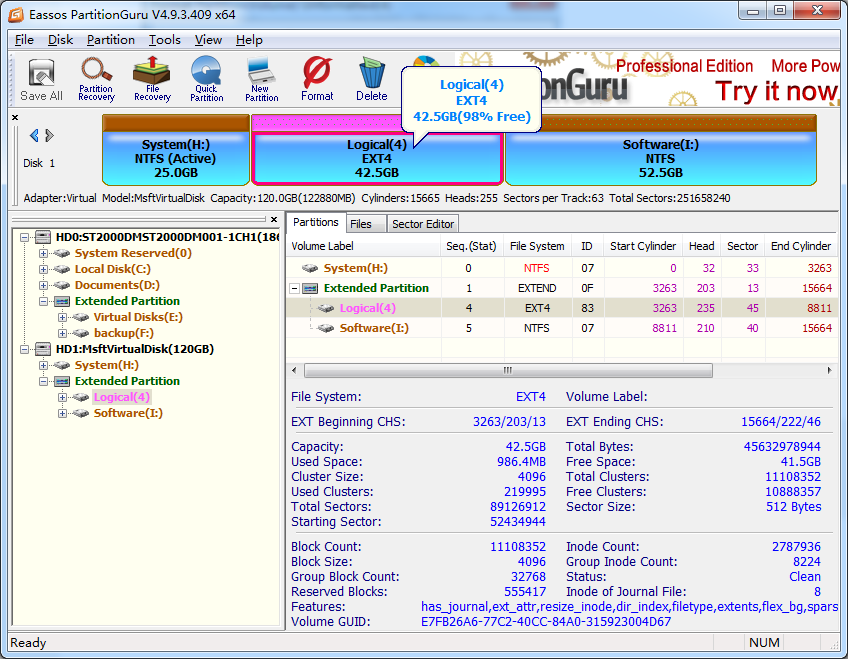Screen dimensions: 848x659
Task: Click the horizontal scrollbar thumb in partitions table
Action: click(x=508, y=370)
